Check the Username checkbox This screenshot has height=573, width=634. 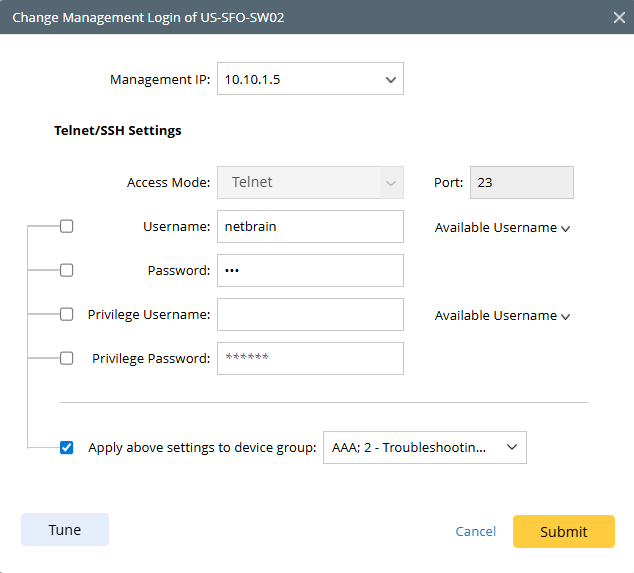[67, 226]
